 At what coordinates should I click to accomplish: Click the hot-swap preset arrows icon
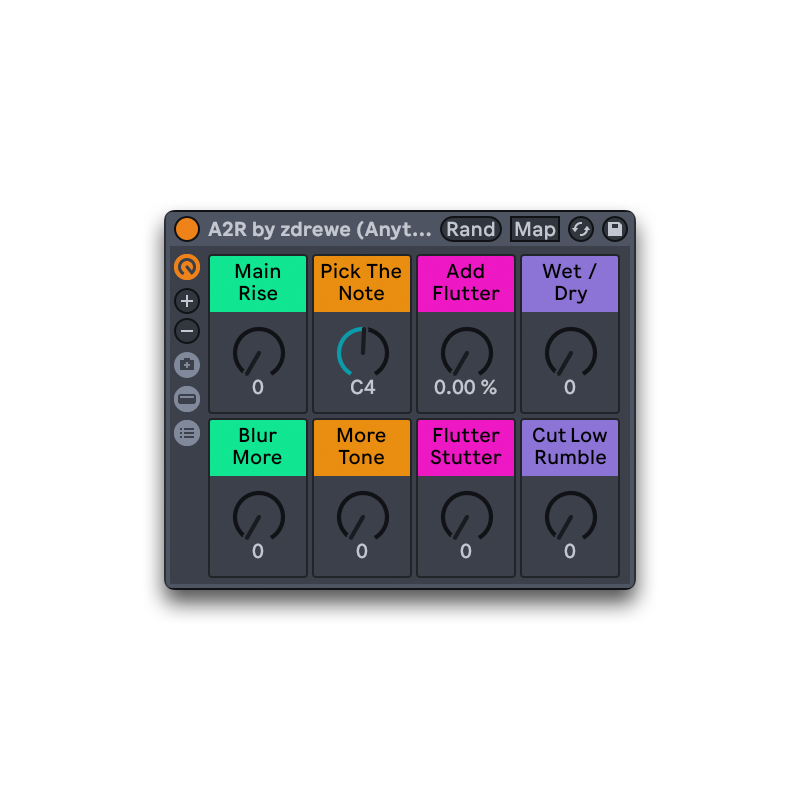coord(581,229)
